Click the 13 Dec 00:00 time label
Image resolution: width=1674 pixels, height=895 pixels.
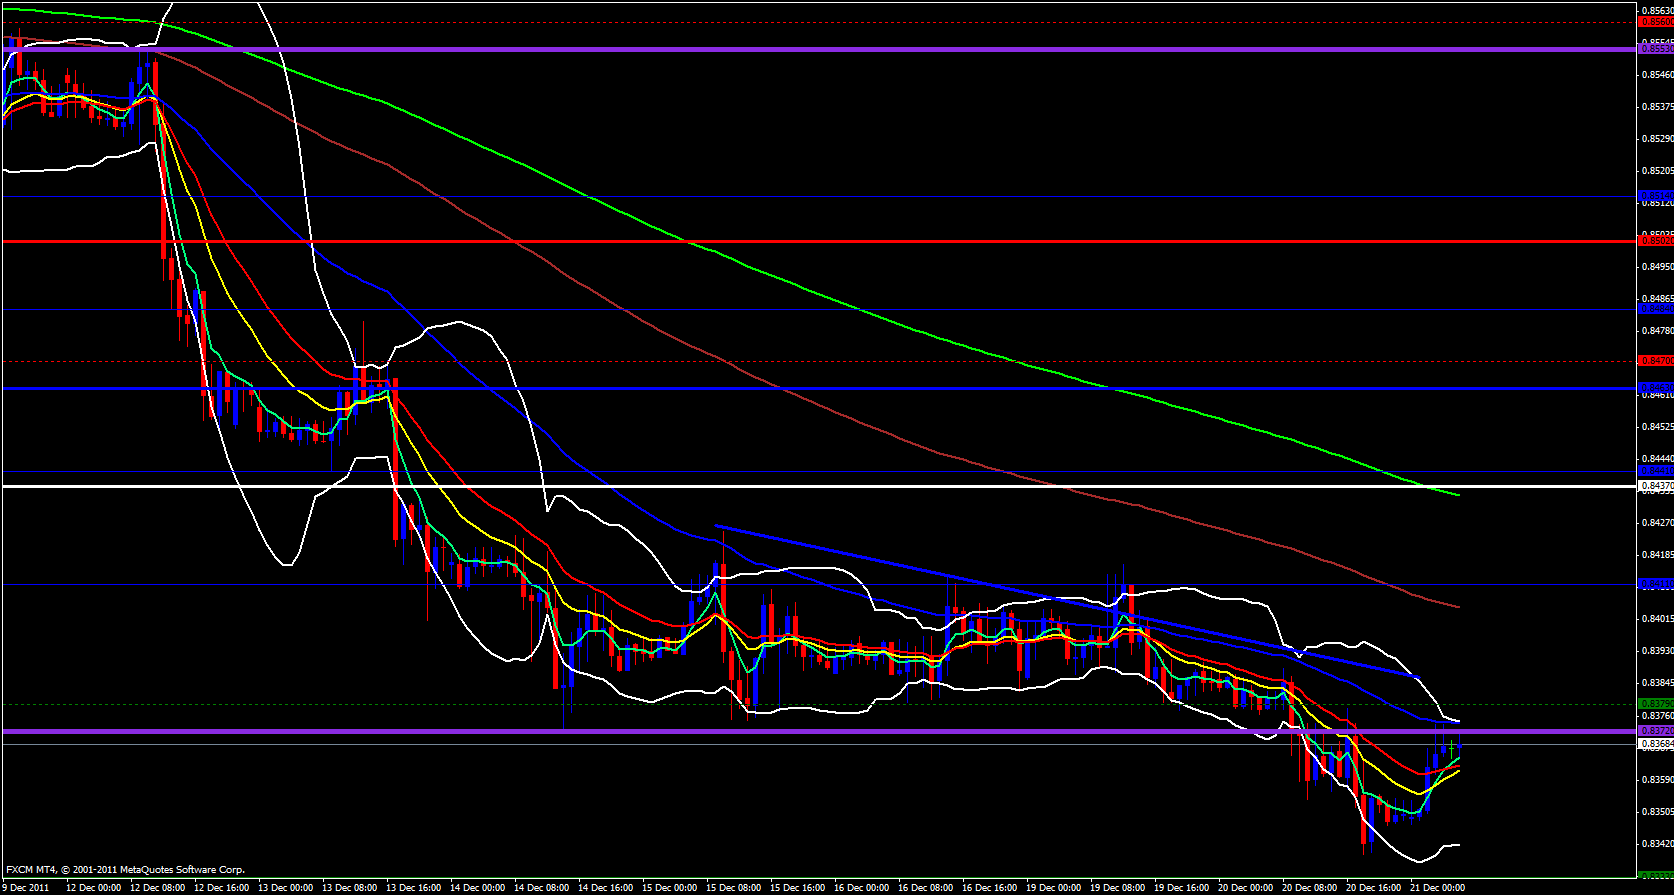[285, 887]
